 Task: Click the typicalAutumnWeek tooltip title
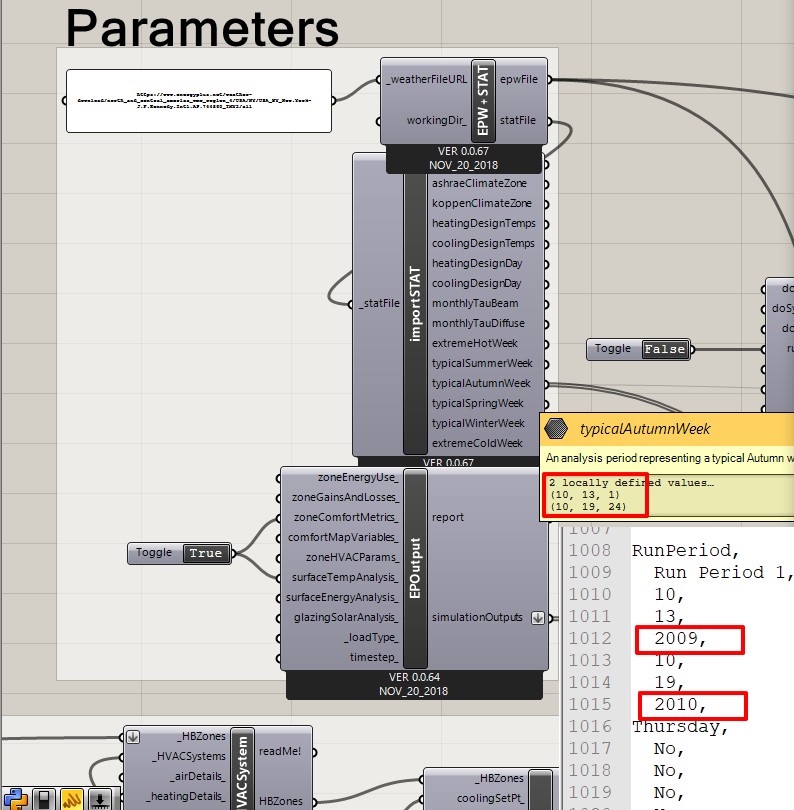coord(645,429)
